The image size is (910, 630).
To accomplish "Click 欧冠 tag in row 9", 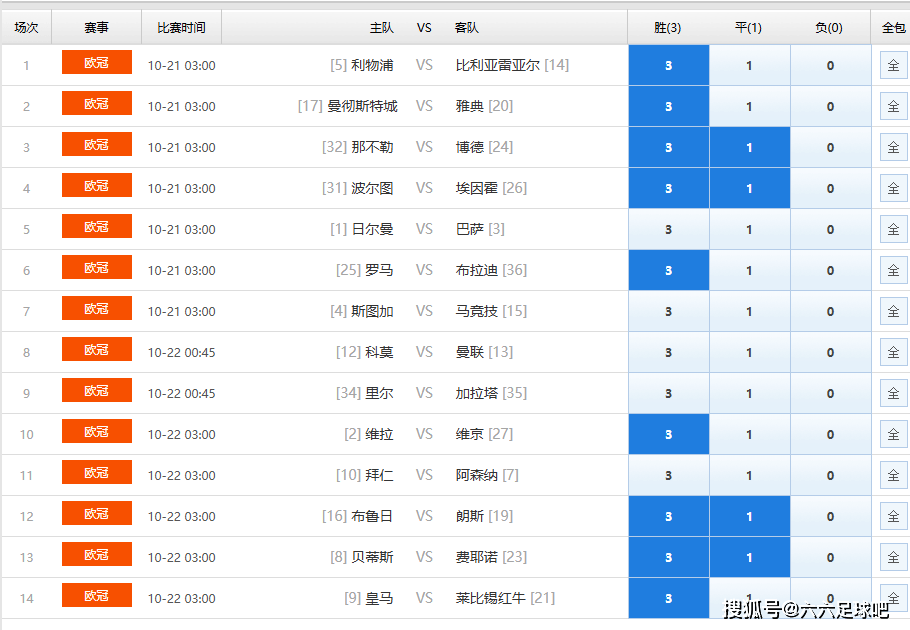I will [x=97, y=390].
